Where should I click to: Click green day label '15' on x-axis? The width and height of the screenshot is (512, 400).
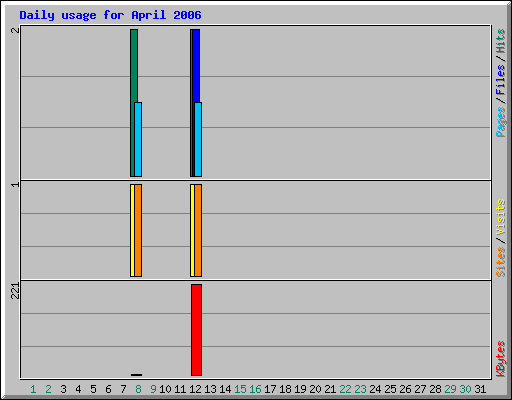point(240,389)
